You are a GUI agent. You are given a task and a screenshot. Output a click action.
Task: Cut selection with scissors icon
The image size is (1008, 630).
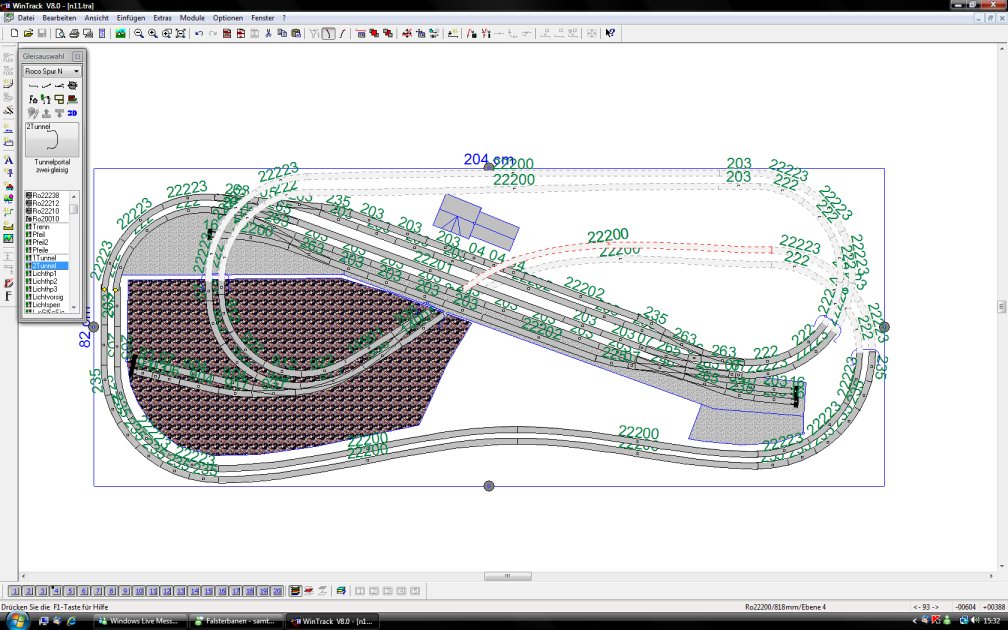268,33
